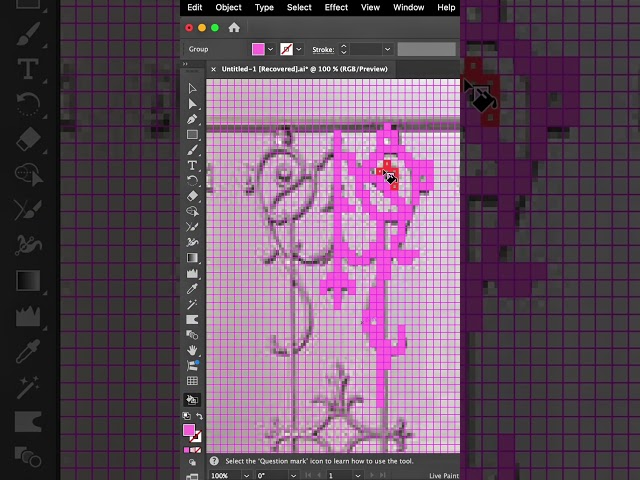Image resolution: width=640 pixels, height=480 pixels.
Task: Open the Select menu
Action: click(x=299, y=7)
